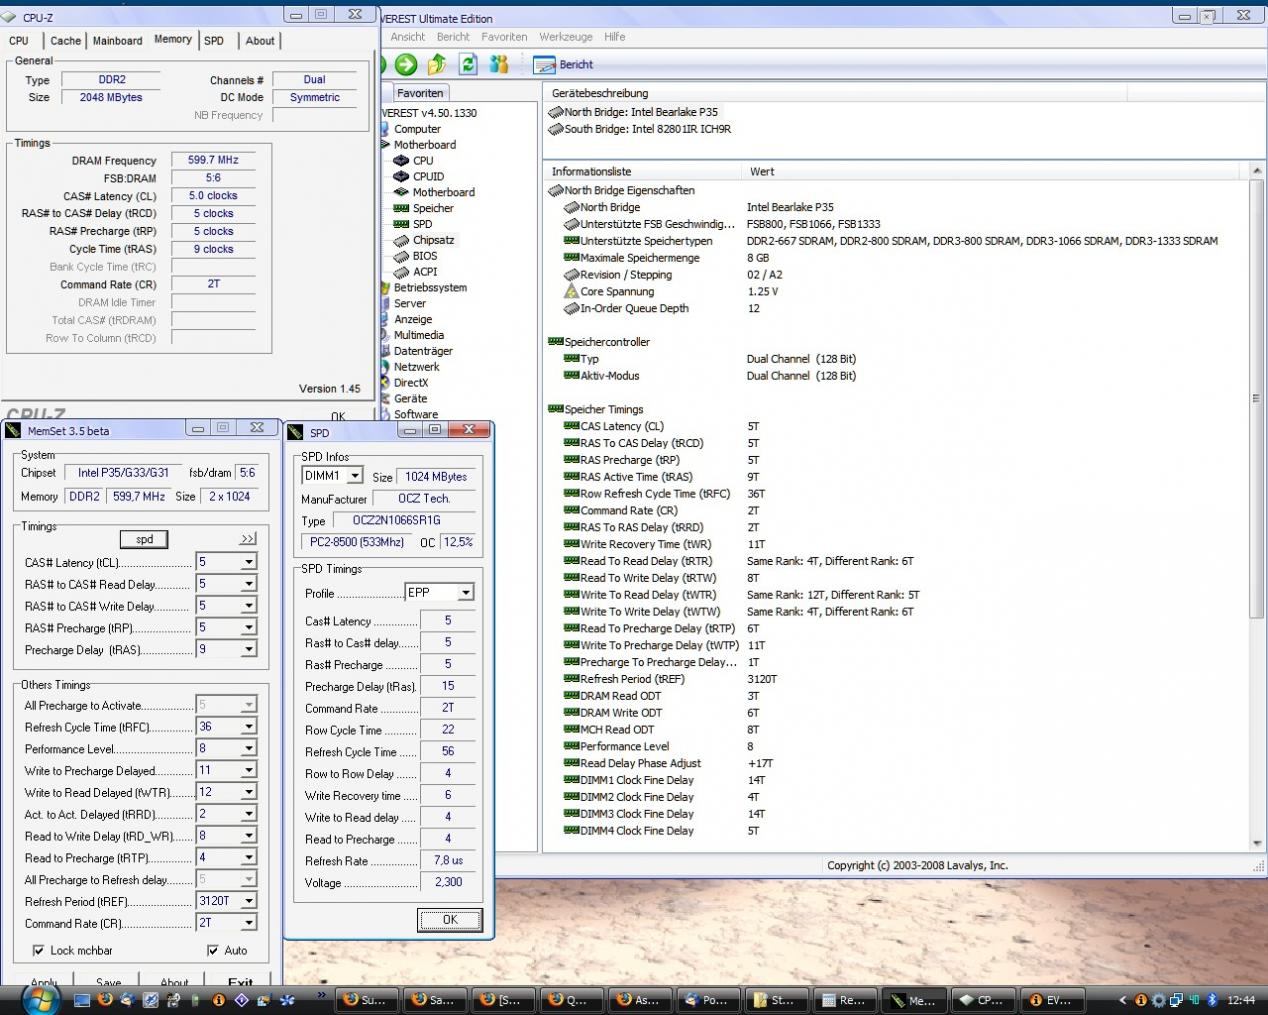
Task: Open the Refresh Cycle Time (tRFC) dropdown
Action: click(248, 727)
